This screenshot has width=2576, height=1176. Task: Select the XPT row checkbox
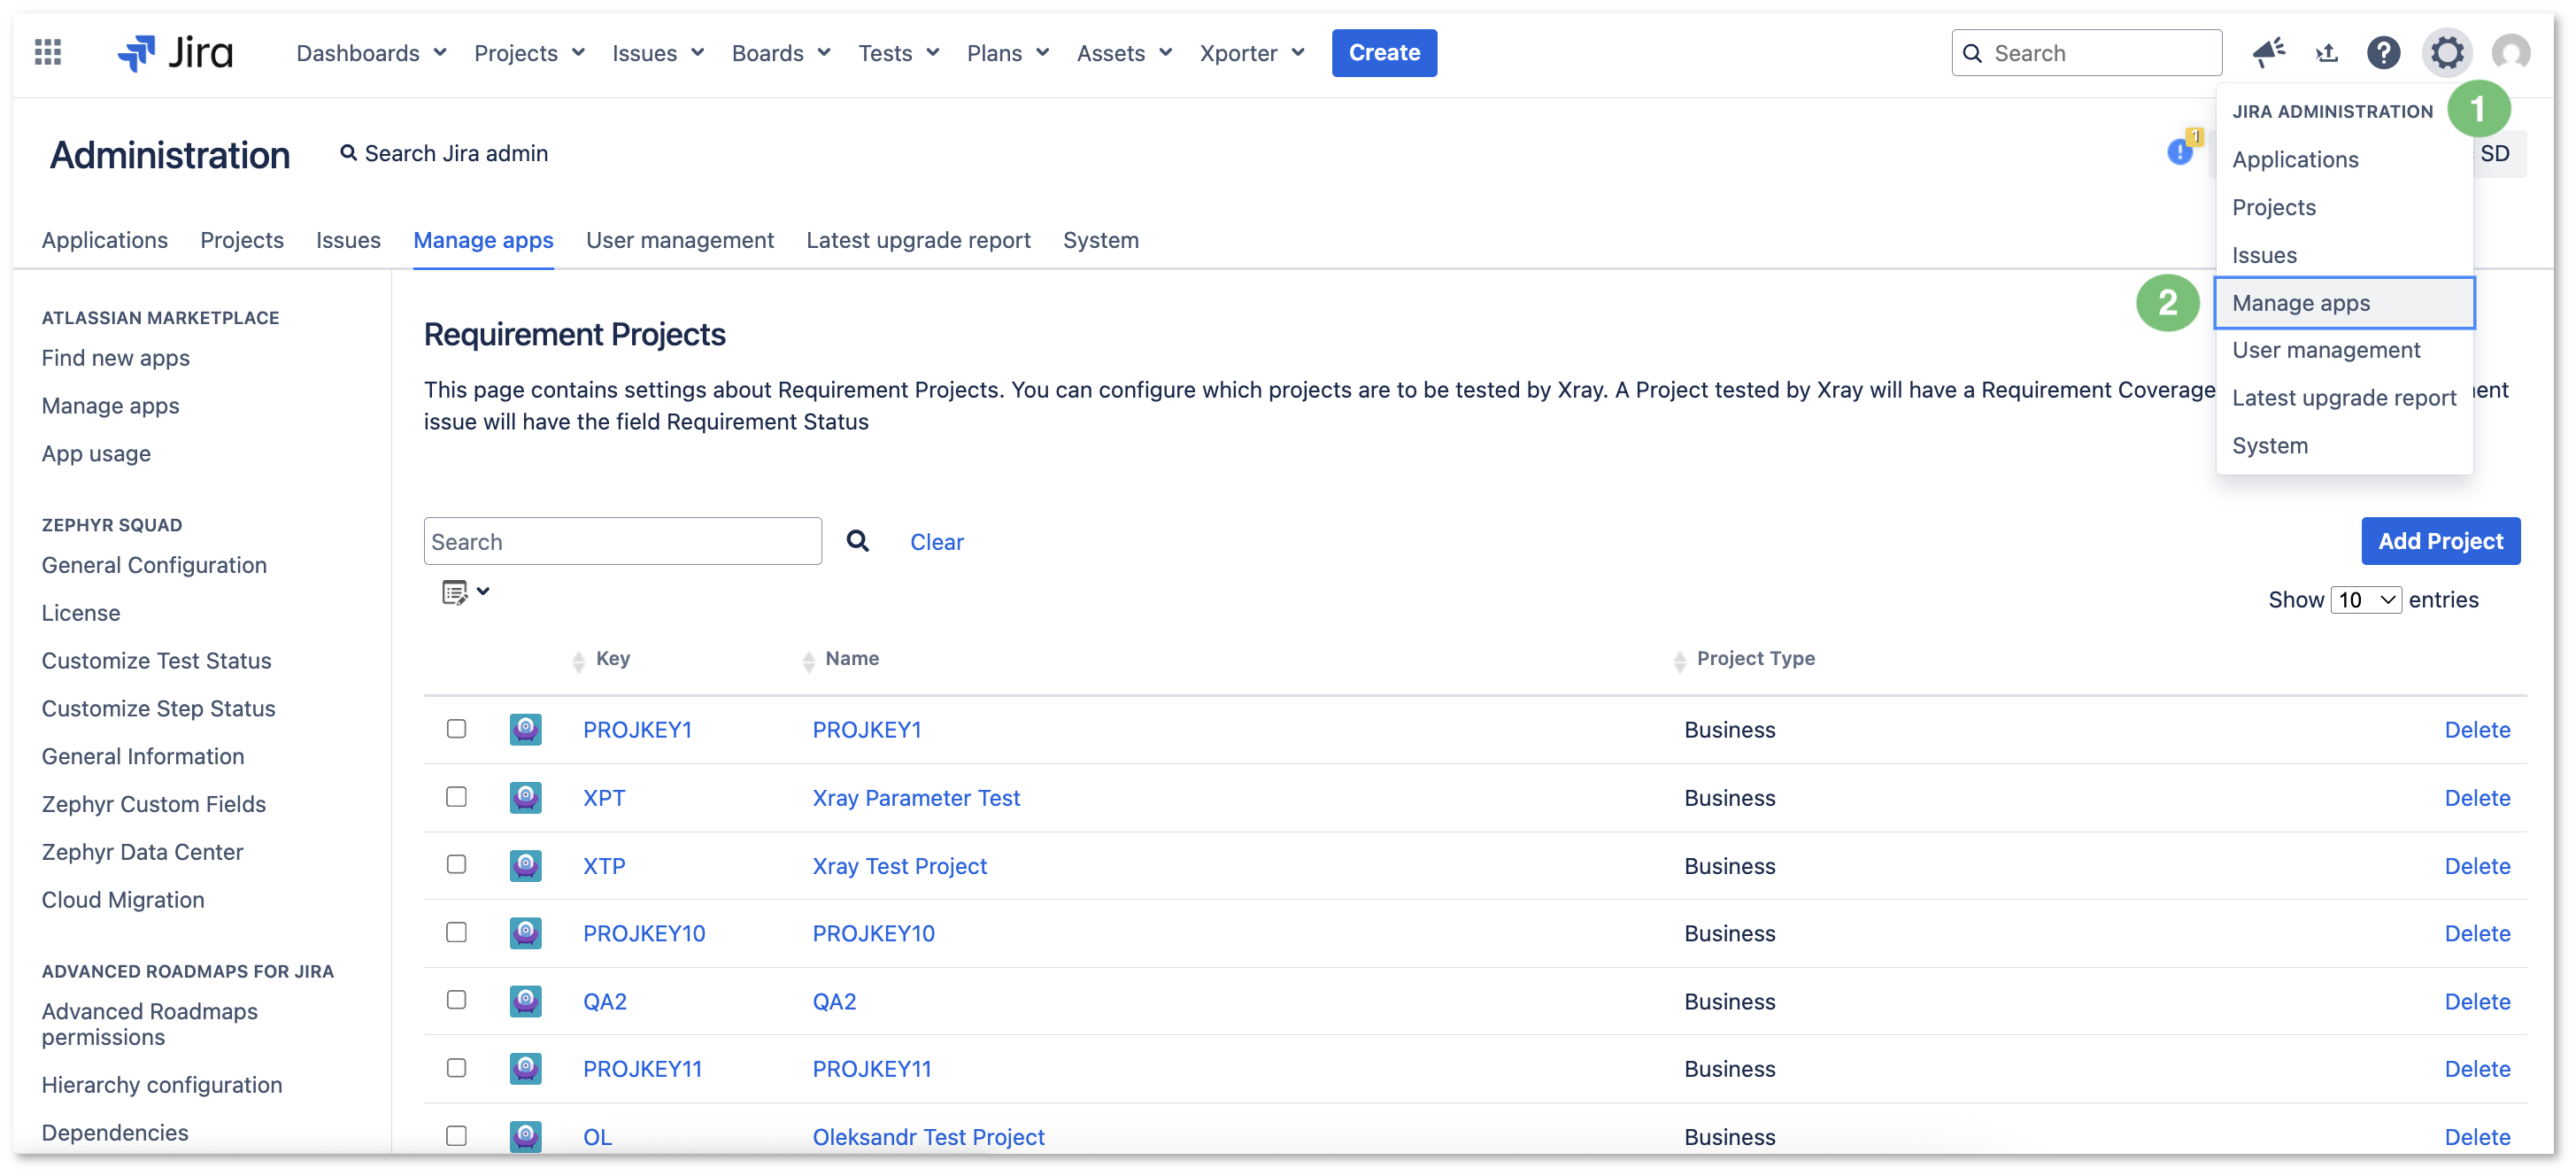[x=456, y=797]
